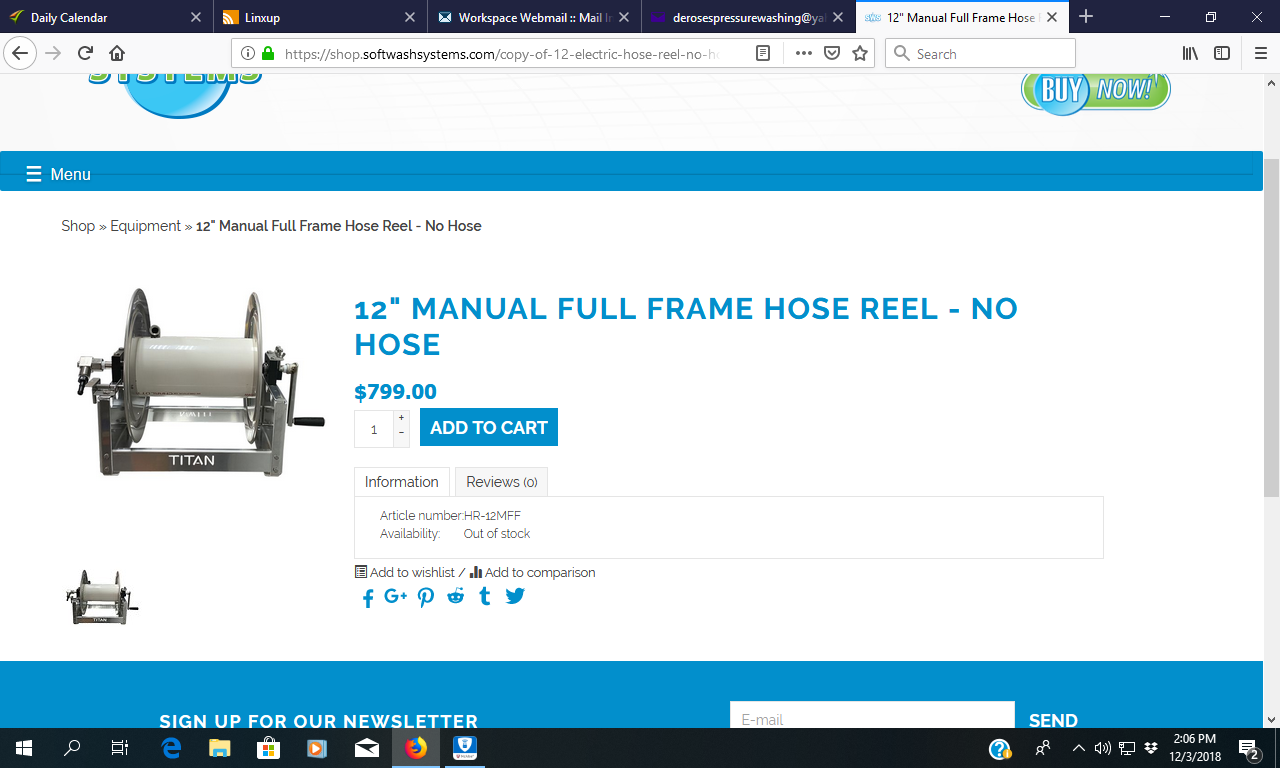Bookmark page with star icon

pos(860,54)
